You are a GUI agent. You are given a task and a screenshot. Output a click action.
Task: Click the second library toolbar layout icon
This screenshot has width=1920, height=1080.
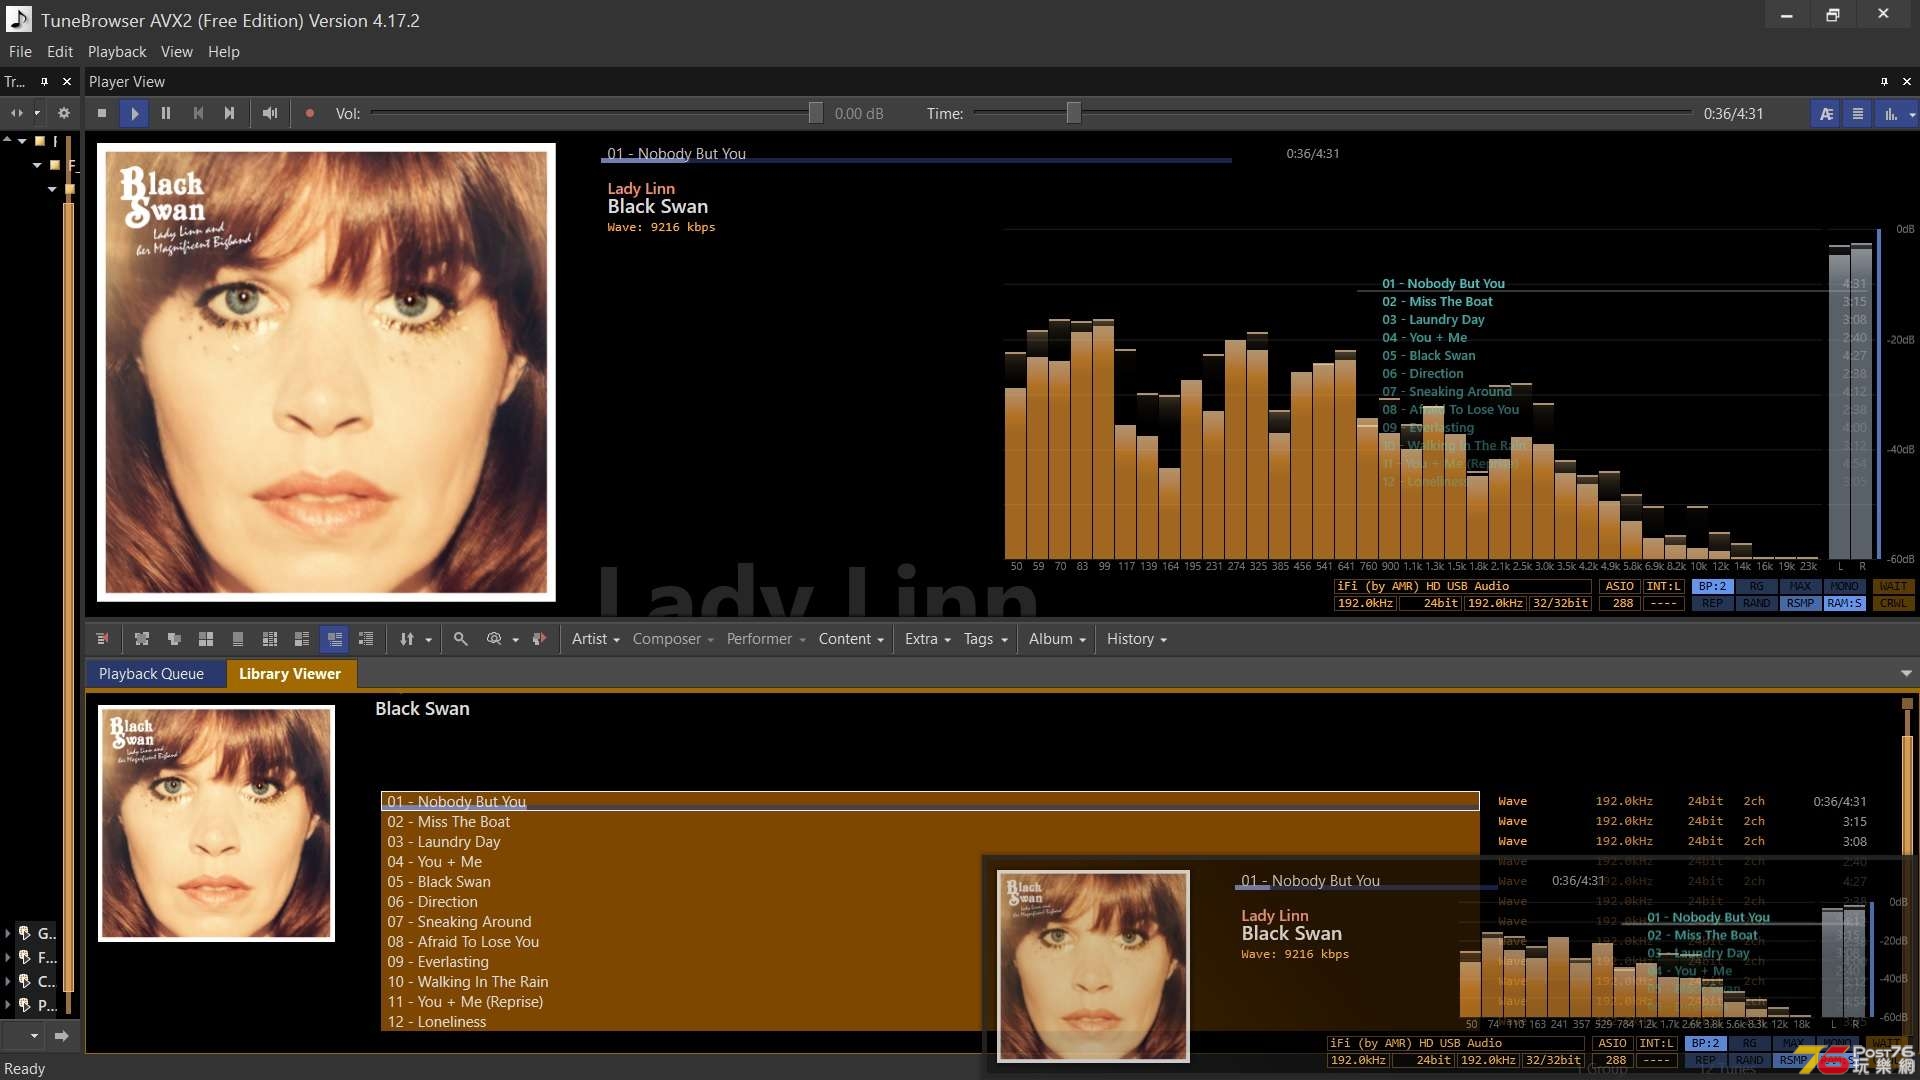click(142, 639)
